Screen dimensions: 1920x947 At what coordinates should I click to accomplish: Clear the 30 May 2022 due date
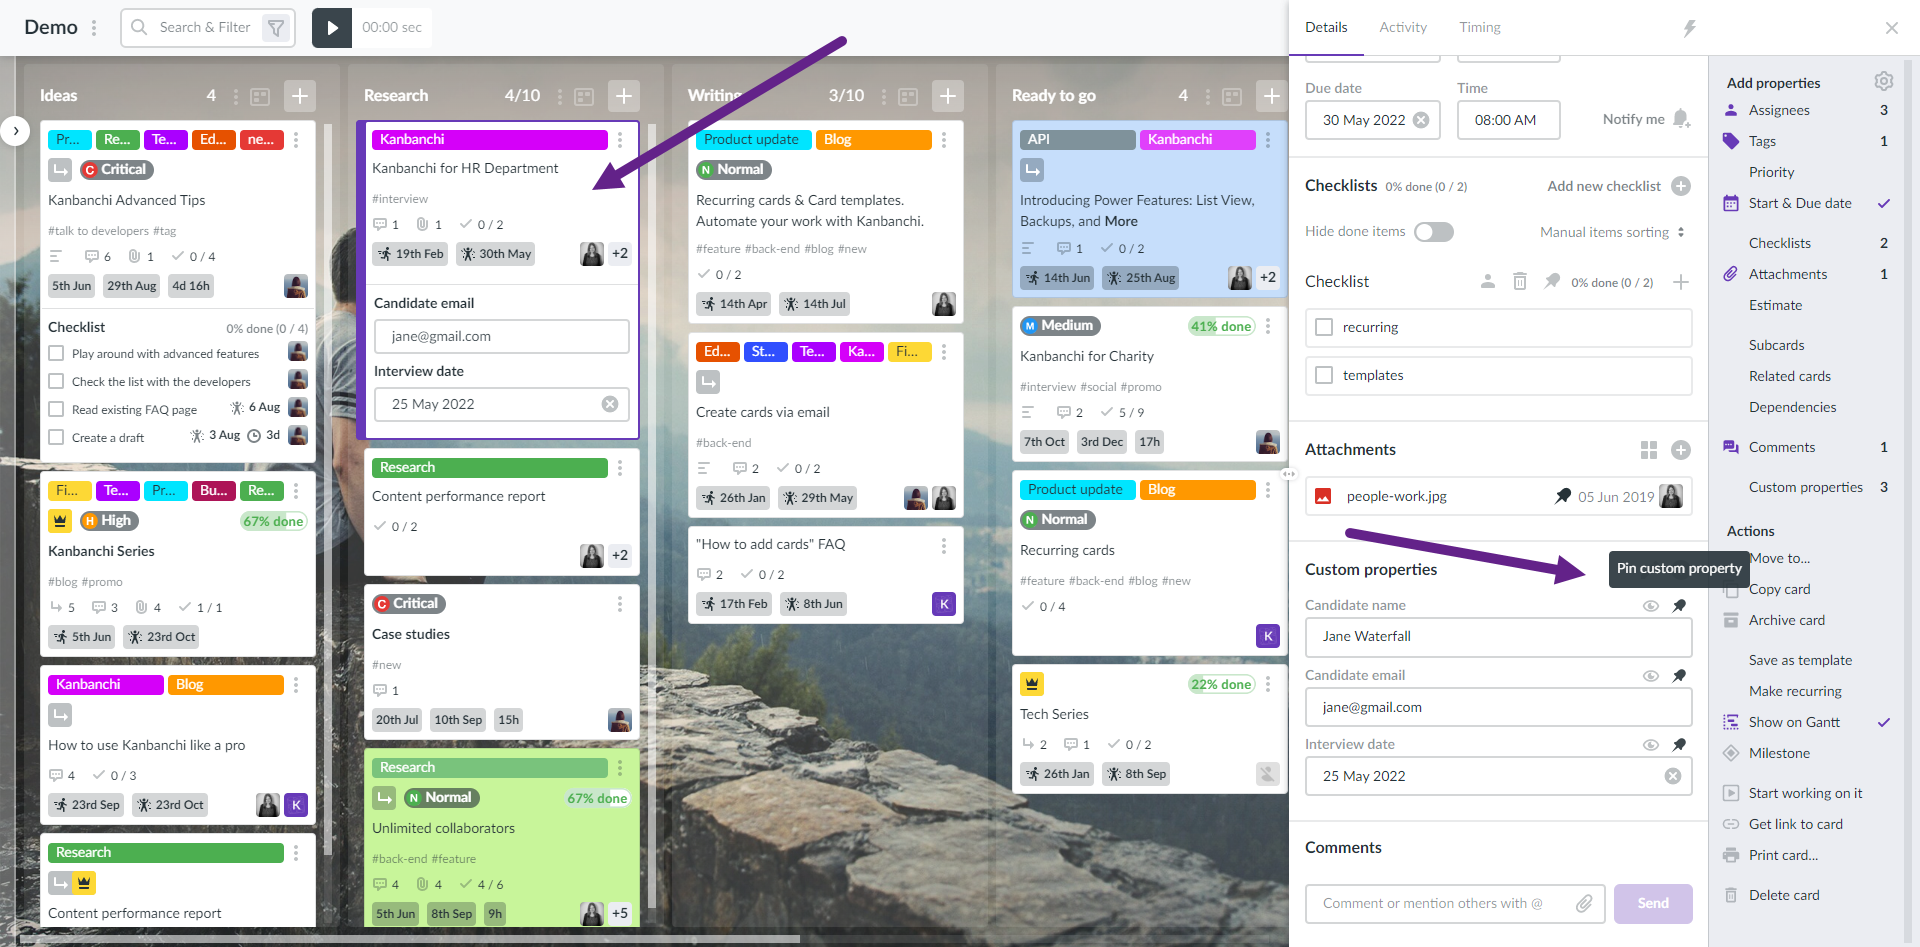click(1421, 120)
